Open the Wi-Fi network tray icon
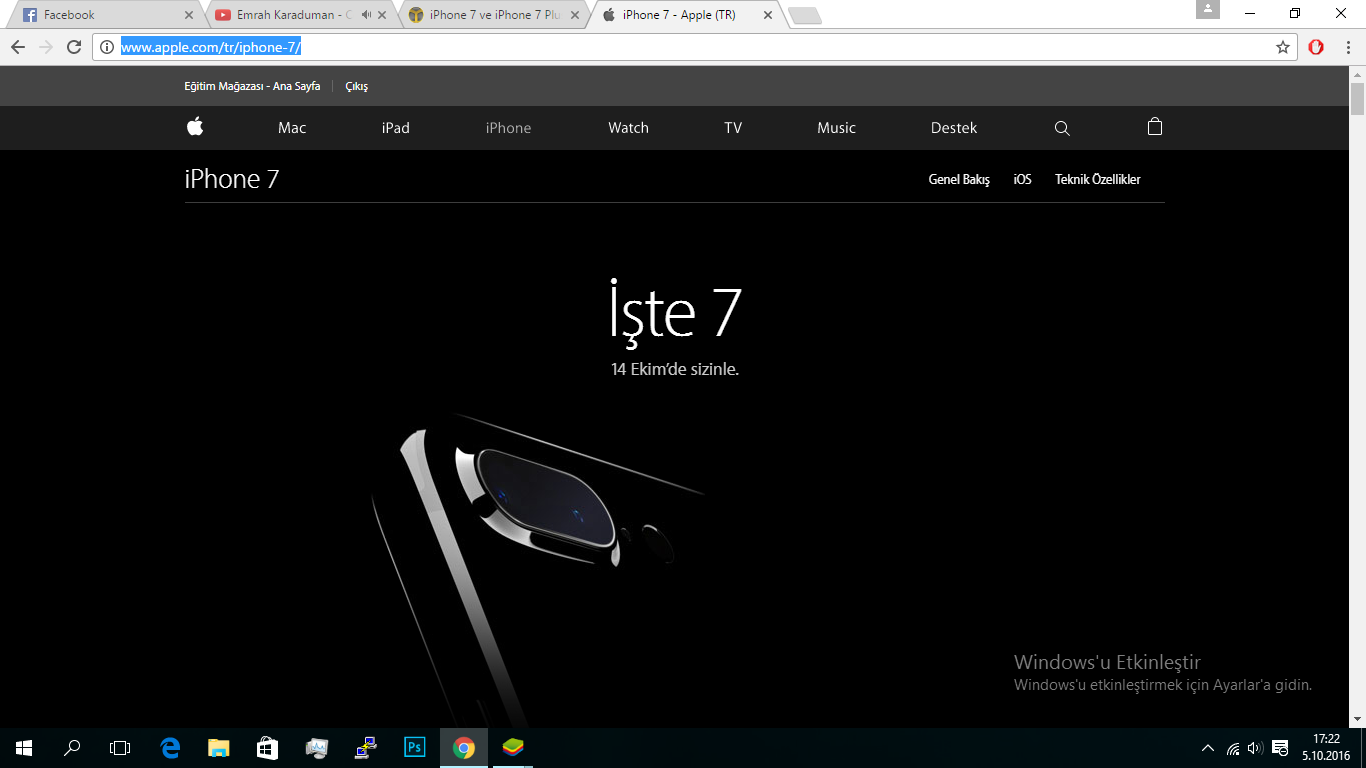The width and height of the screenshot is (1366, 768). coord(1233,748)
